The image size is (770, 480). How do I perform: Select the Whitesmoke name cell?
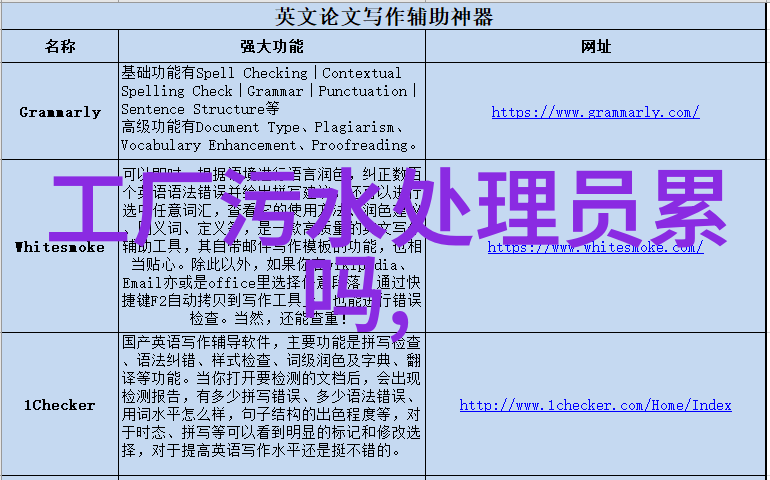[x=60, y=246]
